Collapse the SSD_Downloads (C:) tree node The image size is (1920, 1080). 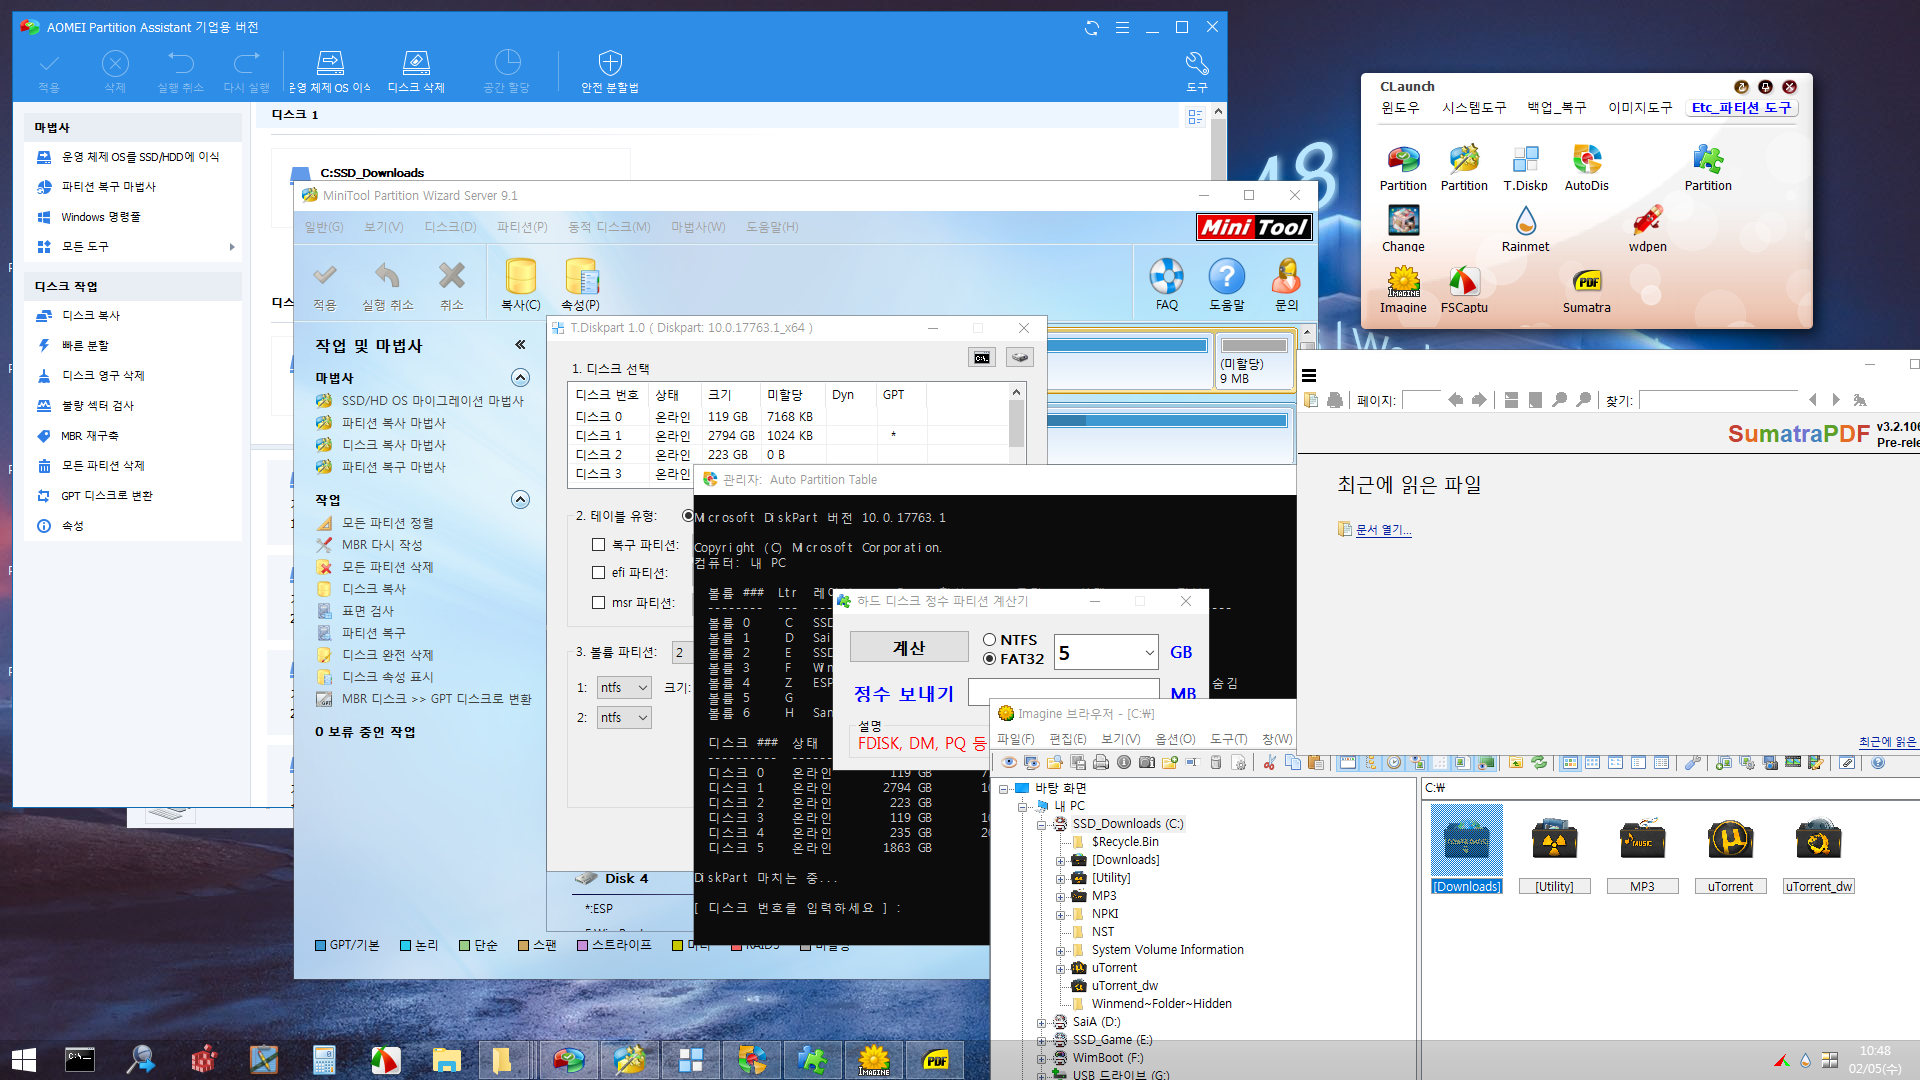point(1041,825)
